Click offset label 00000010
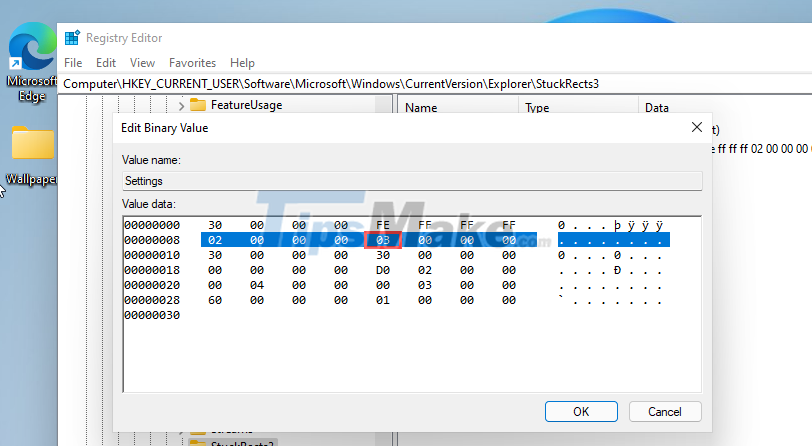 click(152, 255)
